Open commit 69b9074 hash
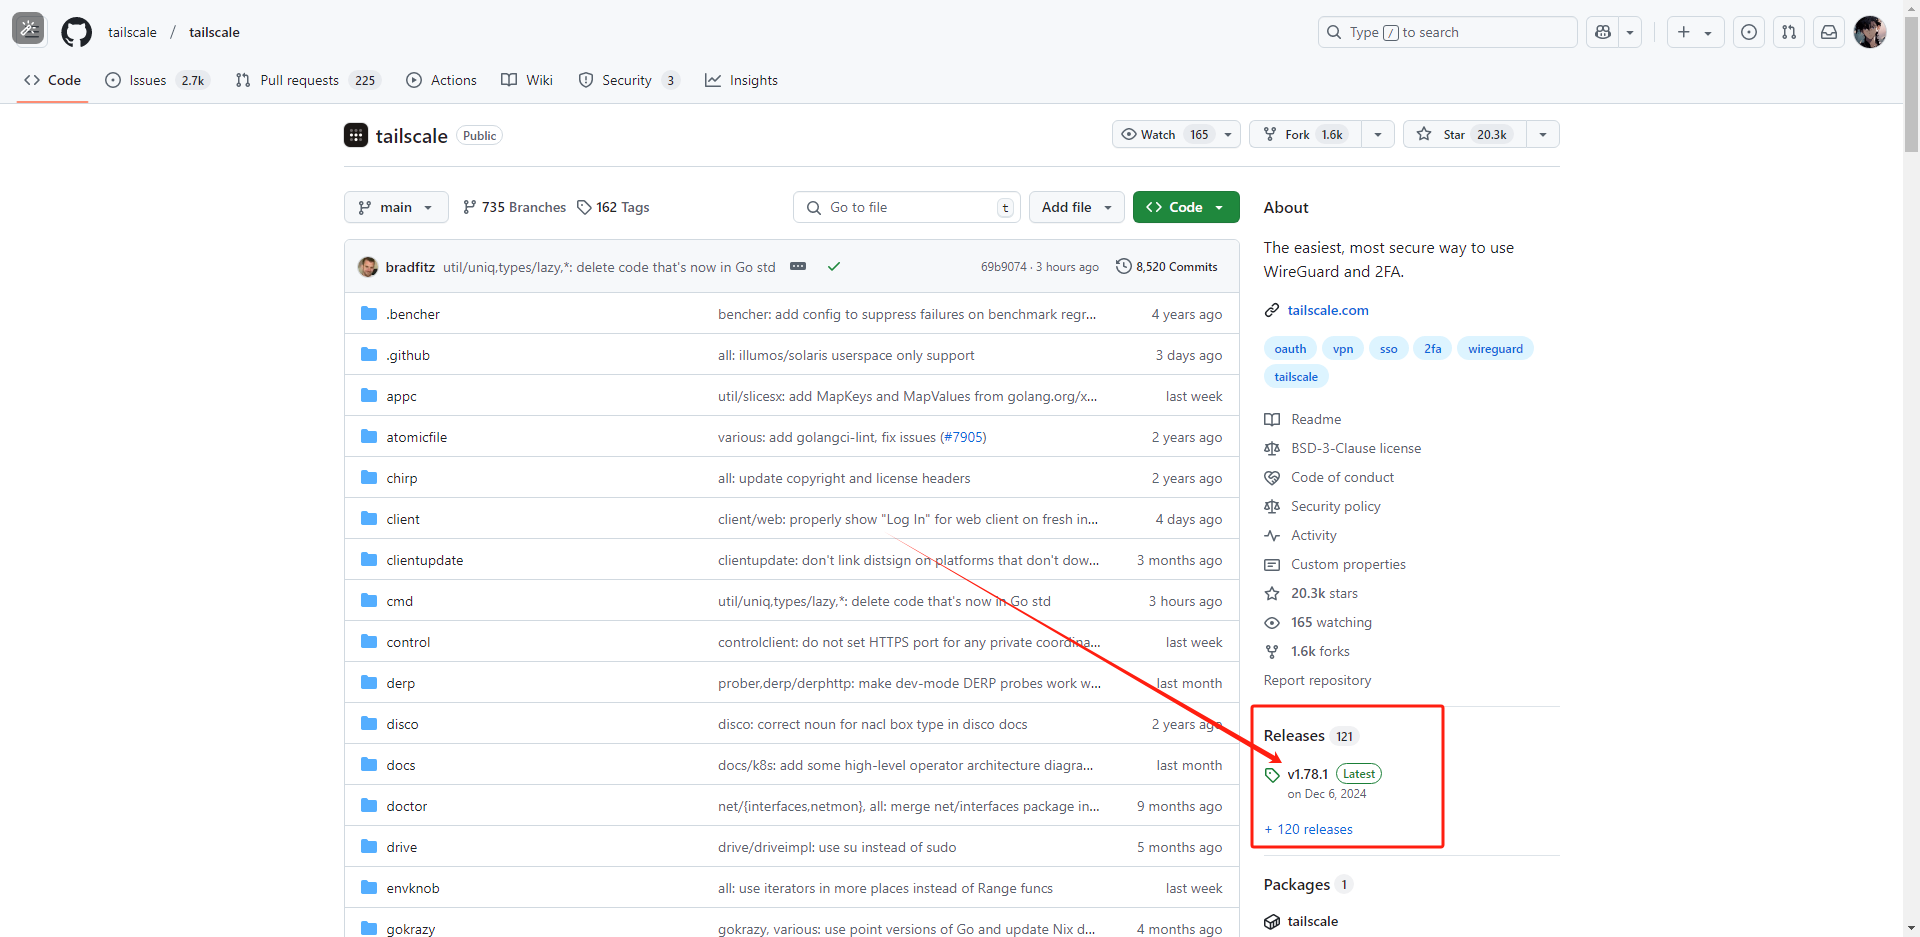 (x=1003, y=267)
